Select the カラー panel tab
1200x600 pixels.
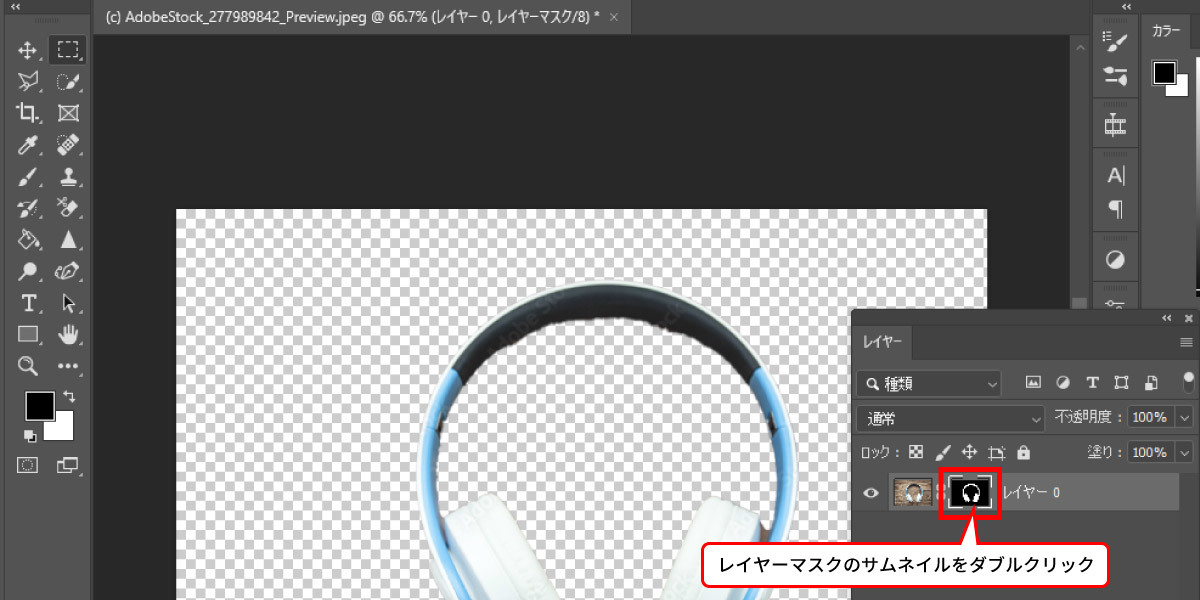point(1166,31)
